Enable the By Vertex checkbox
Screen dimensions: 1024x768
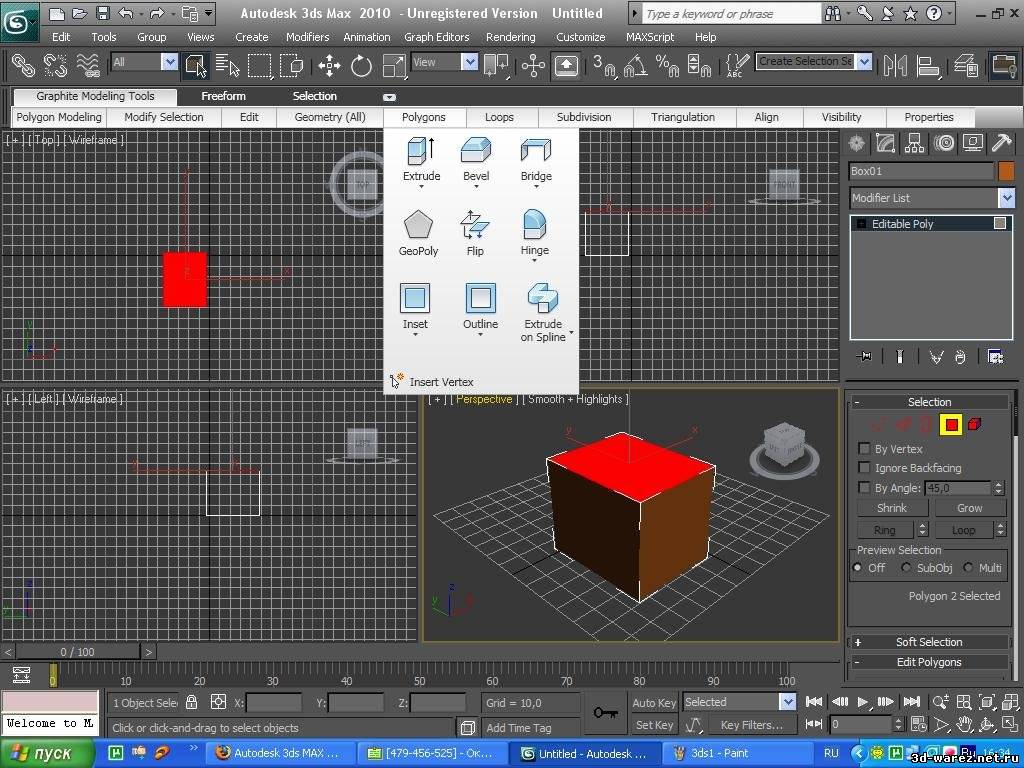pos(864,449)
